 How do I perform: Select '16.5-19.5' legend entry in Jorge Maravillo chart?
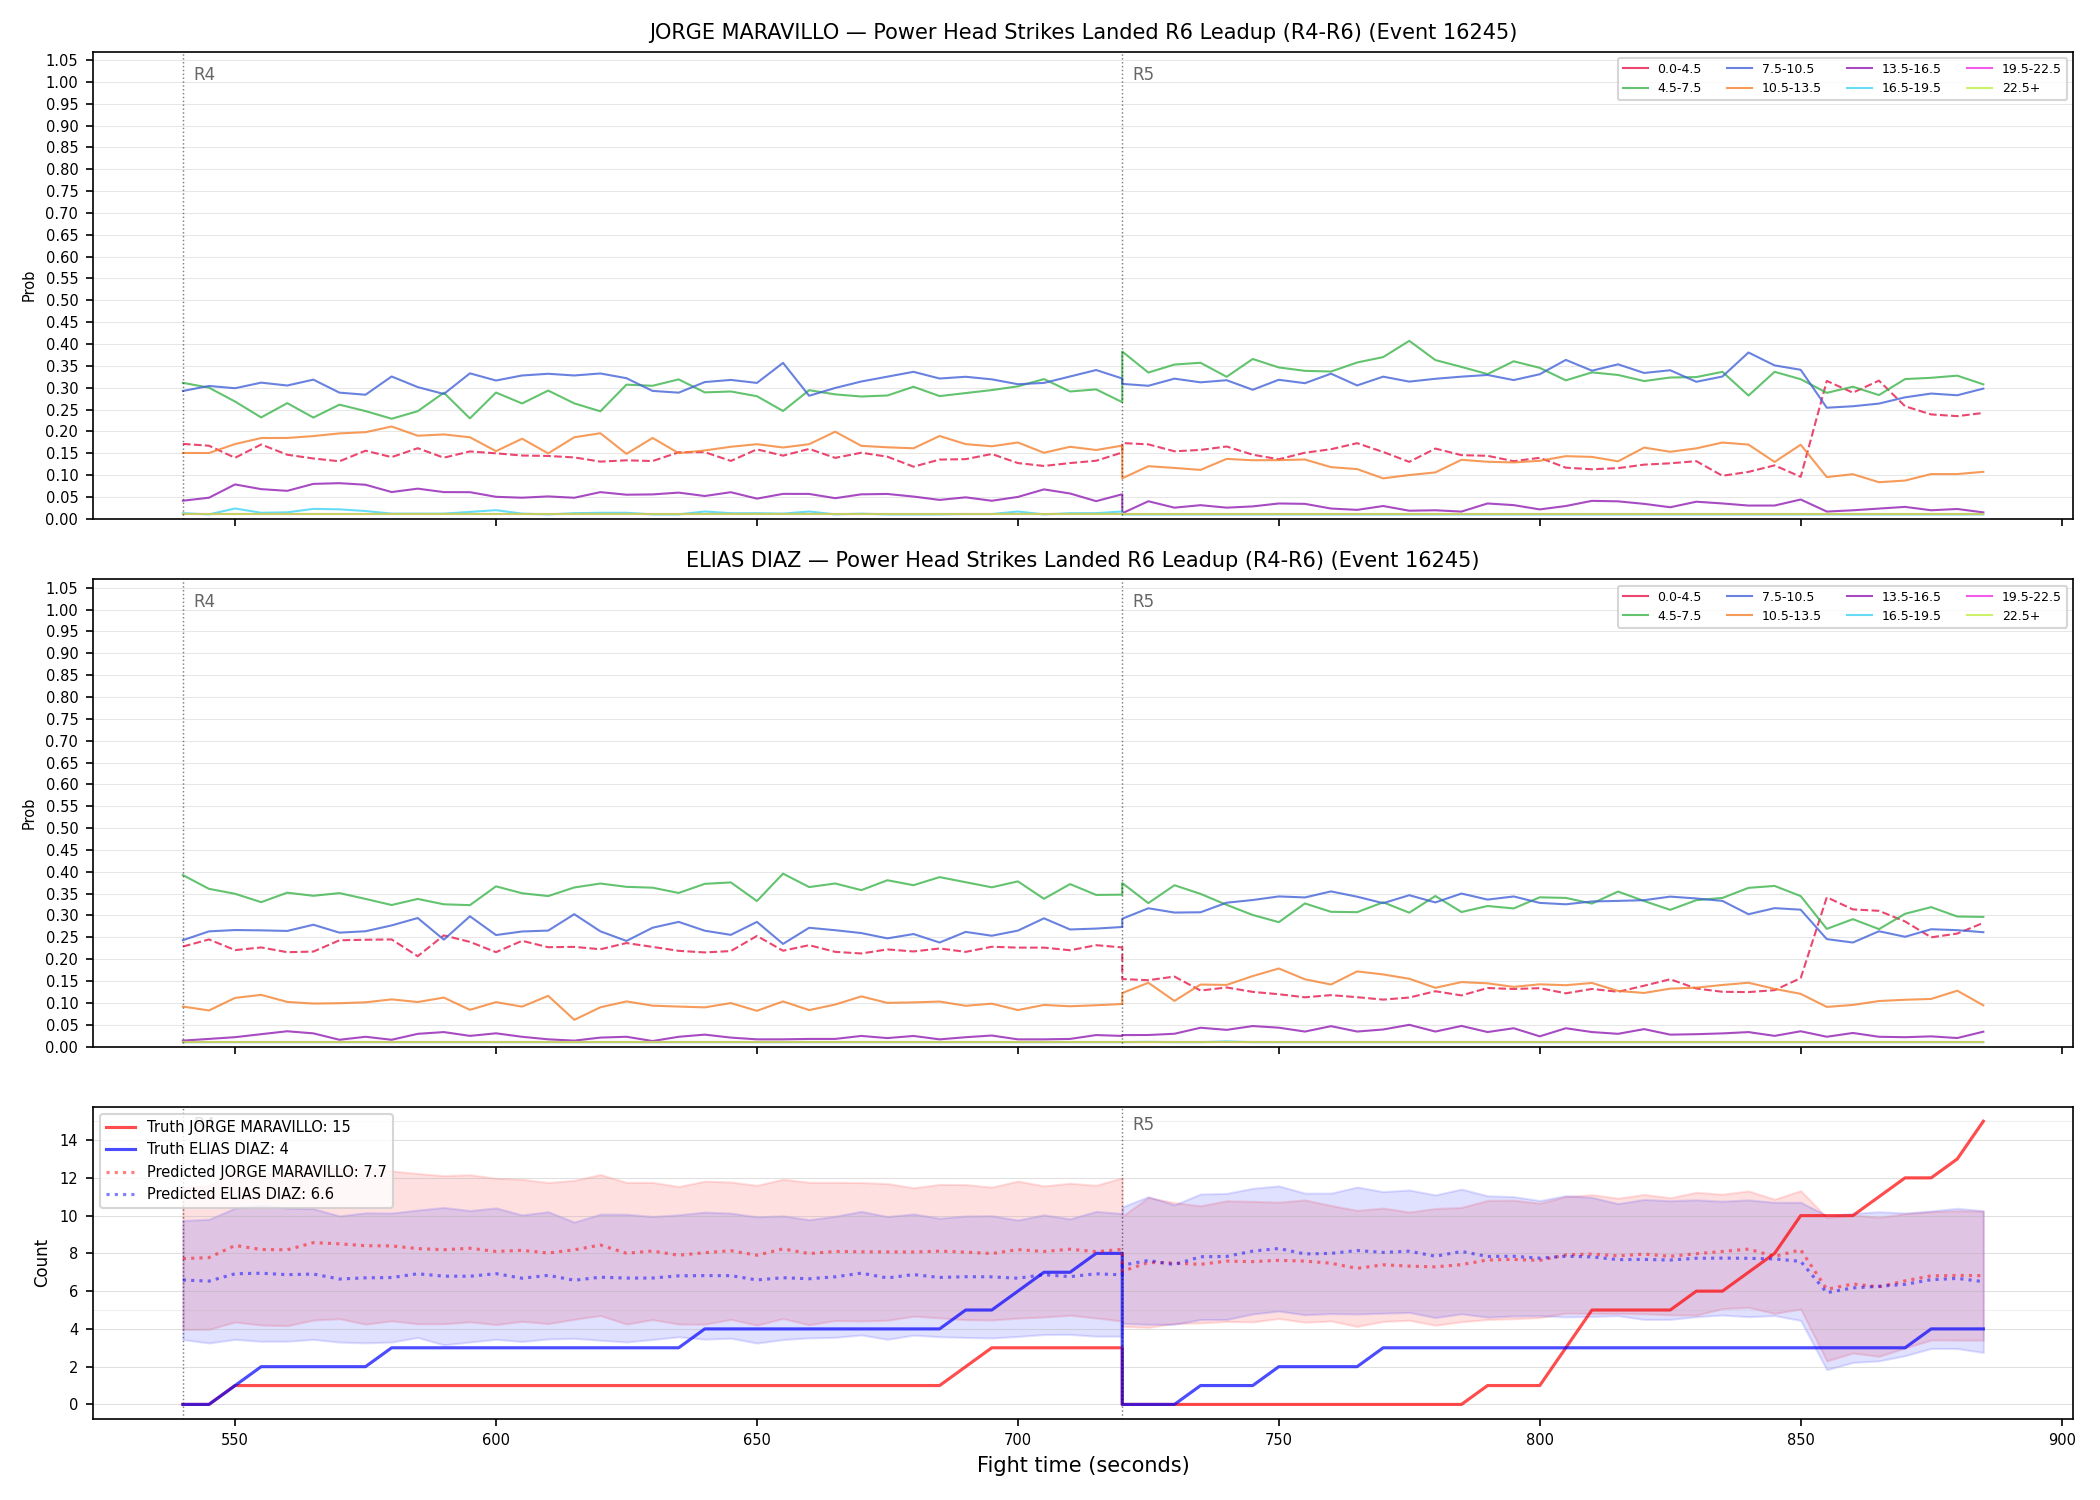pyautogui.click(x=1894, y=88)
